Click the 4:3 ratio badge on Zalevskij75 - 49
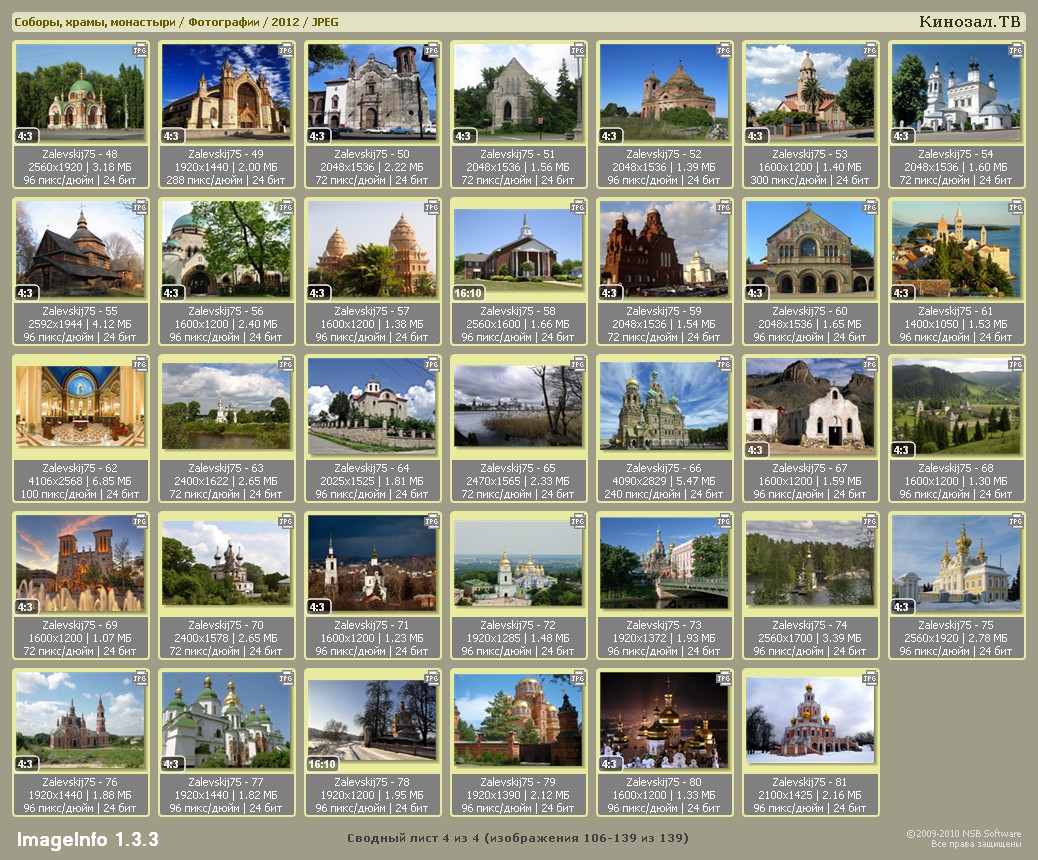This screenshot has height=860, width=1038. [x=172, y=136]
